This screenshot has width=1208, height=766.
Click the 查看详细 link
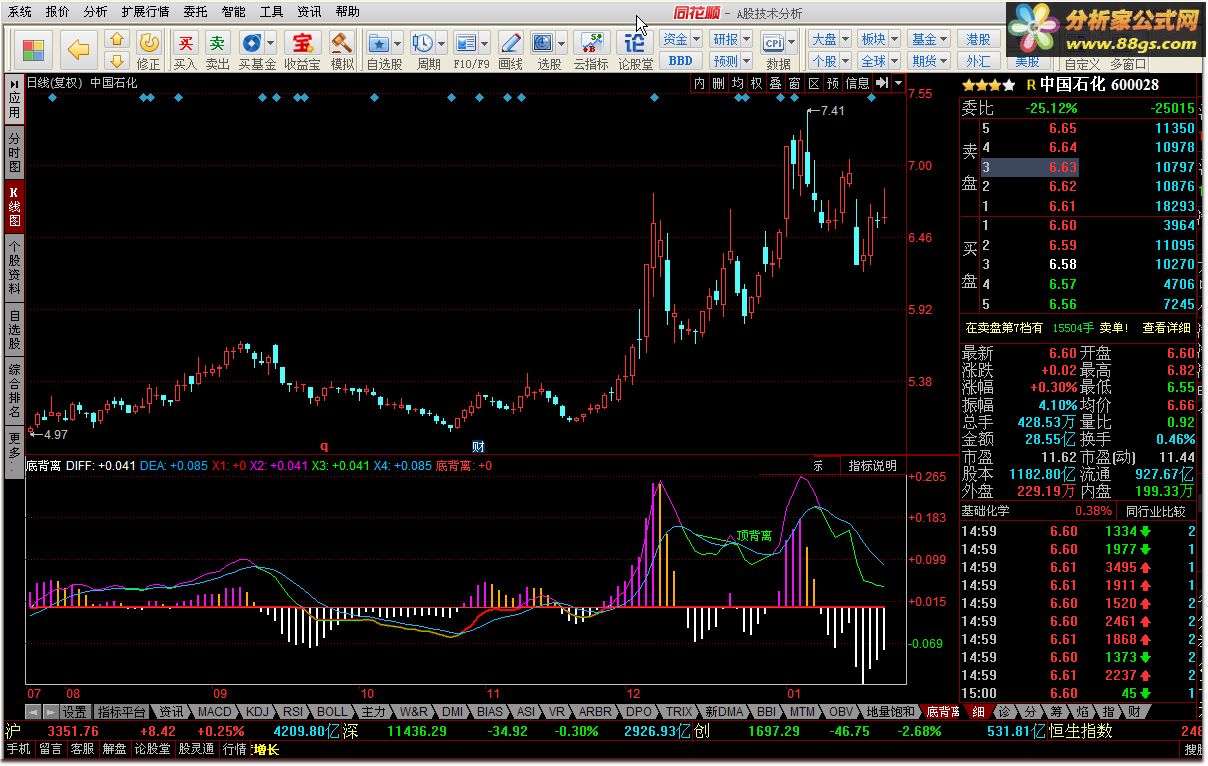[1166, 327]
